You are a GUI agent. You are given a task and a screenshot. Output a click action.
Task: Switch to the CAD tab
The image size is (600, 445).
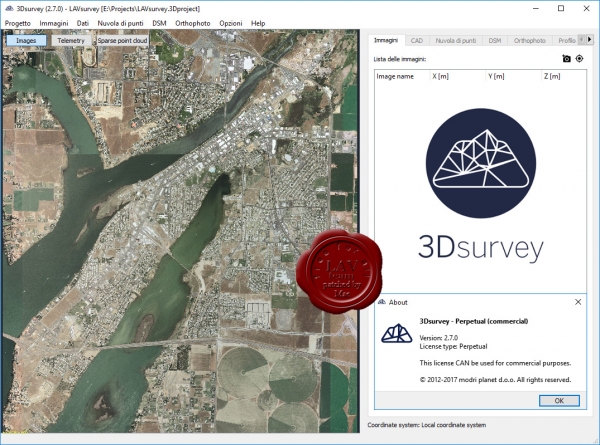[x=417, y=41]
